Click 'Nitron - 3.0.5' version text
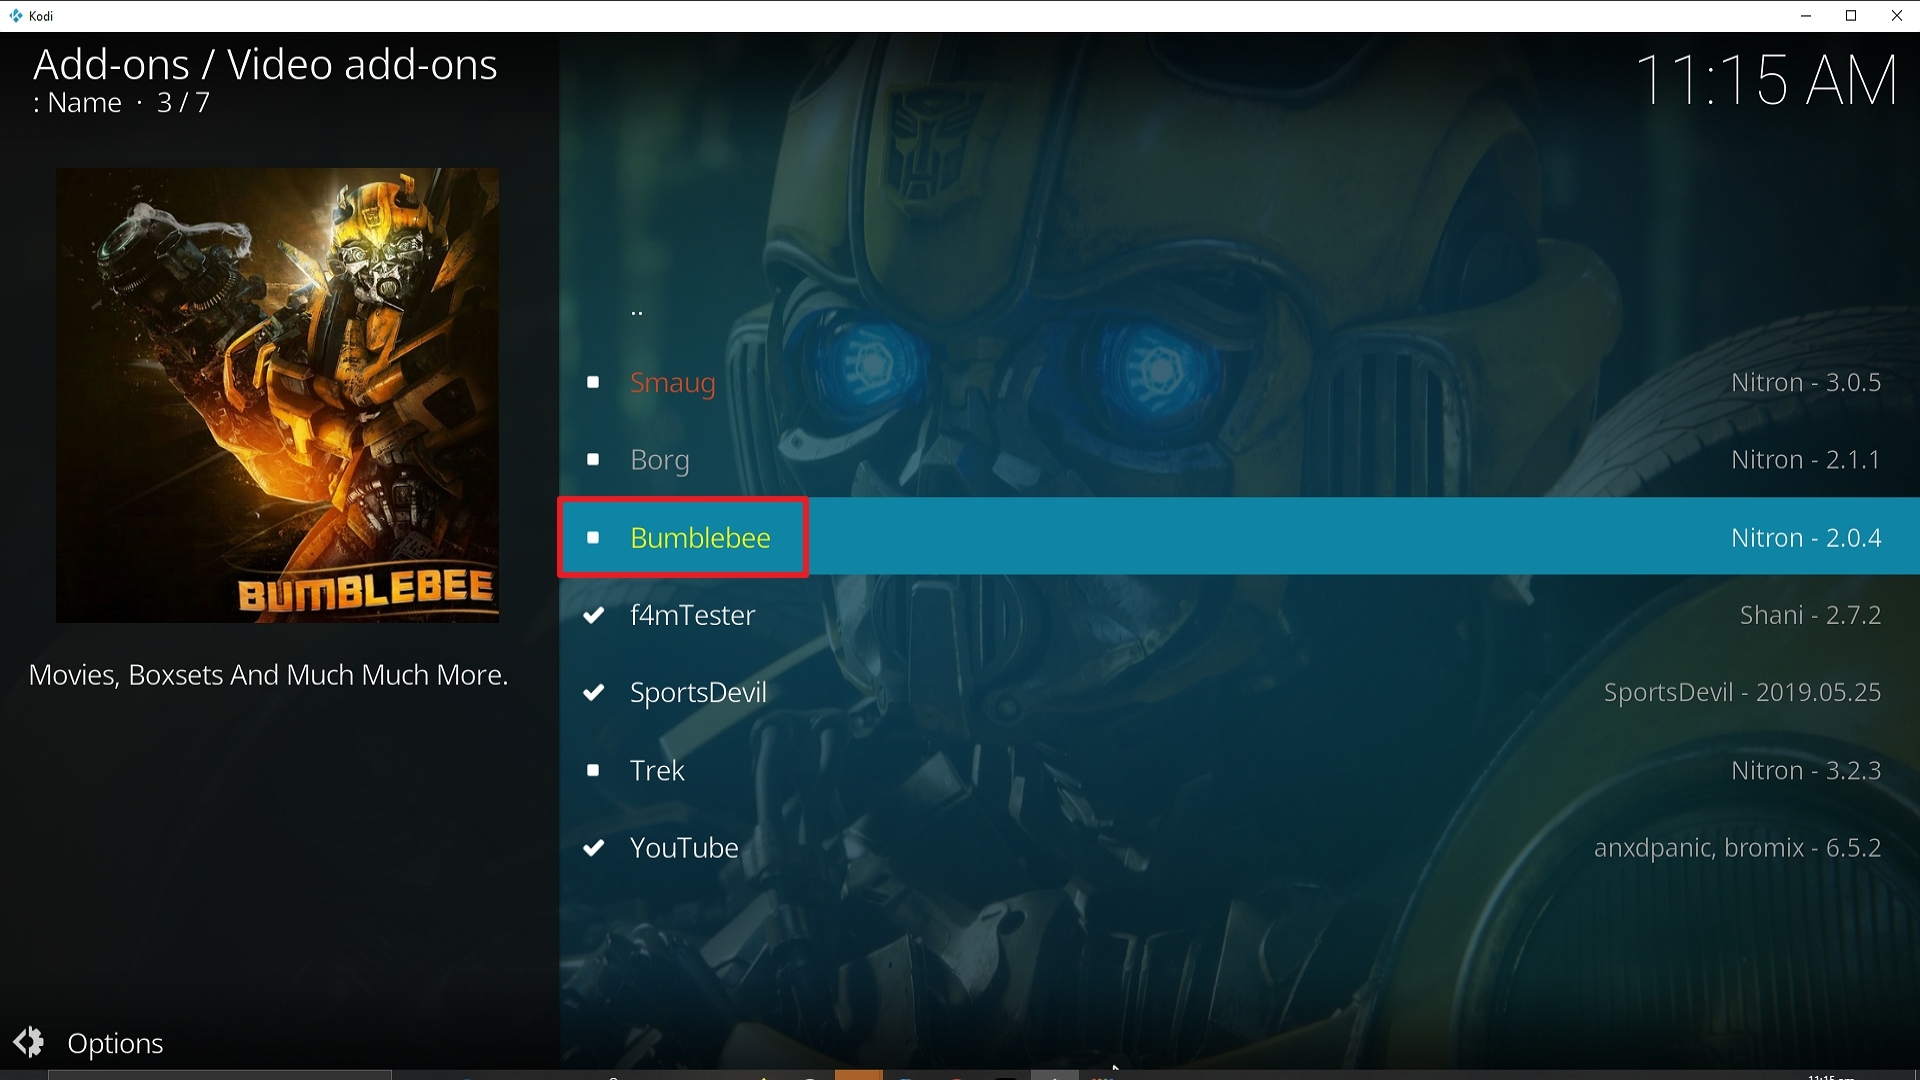The height and width of the screenshot is (1080, 1920). (x=1806, y=382)
